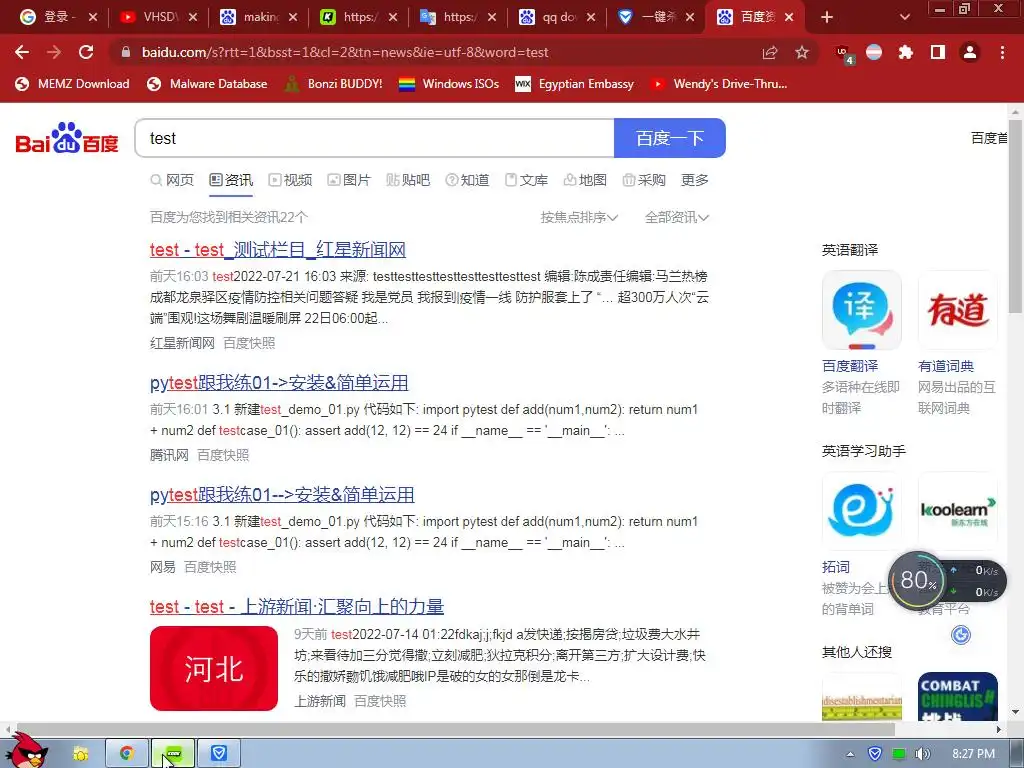
Task: Open the Koolearn app icon
Action: 957,511
